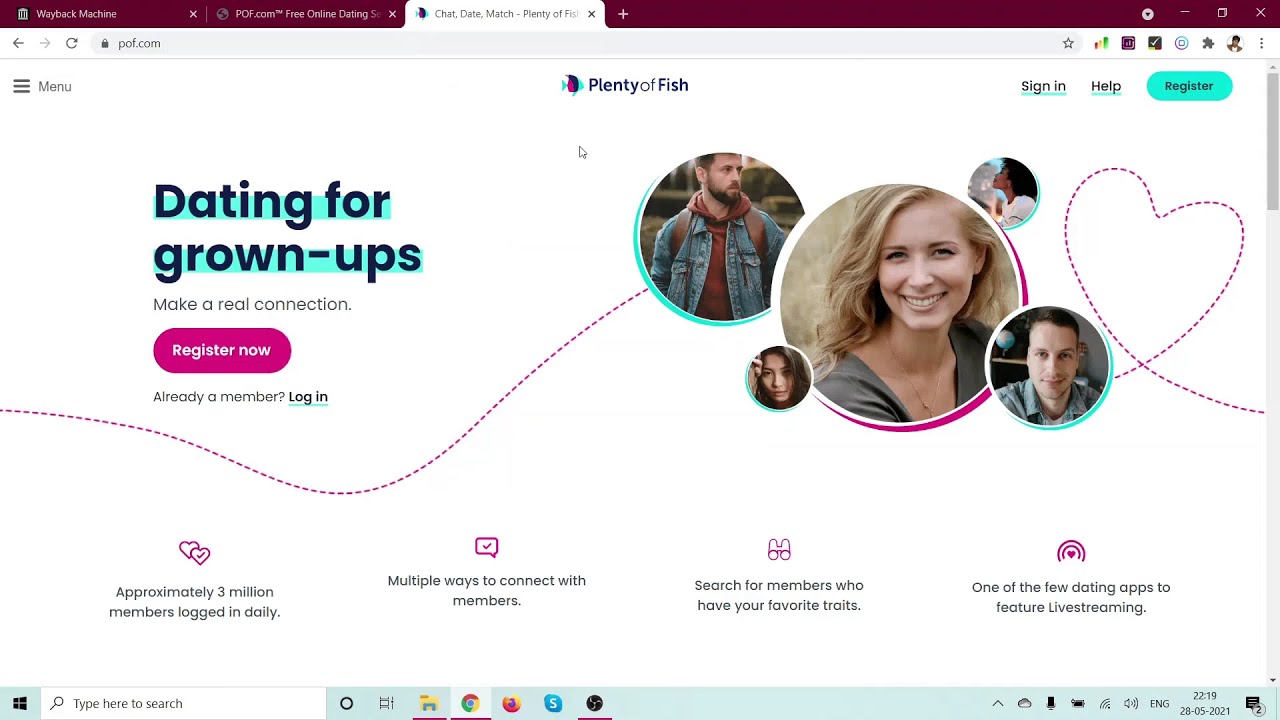Screen dimensions: 1280x720
Task: Click the Log in link
Action: (308, 397)
